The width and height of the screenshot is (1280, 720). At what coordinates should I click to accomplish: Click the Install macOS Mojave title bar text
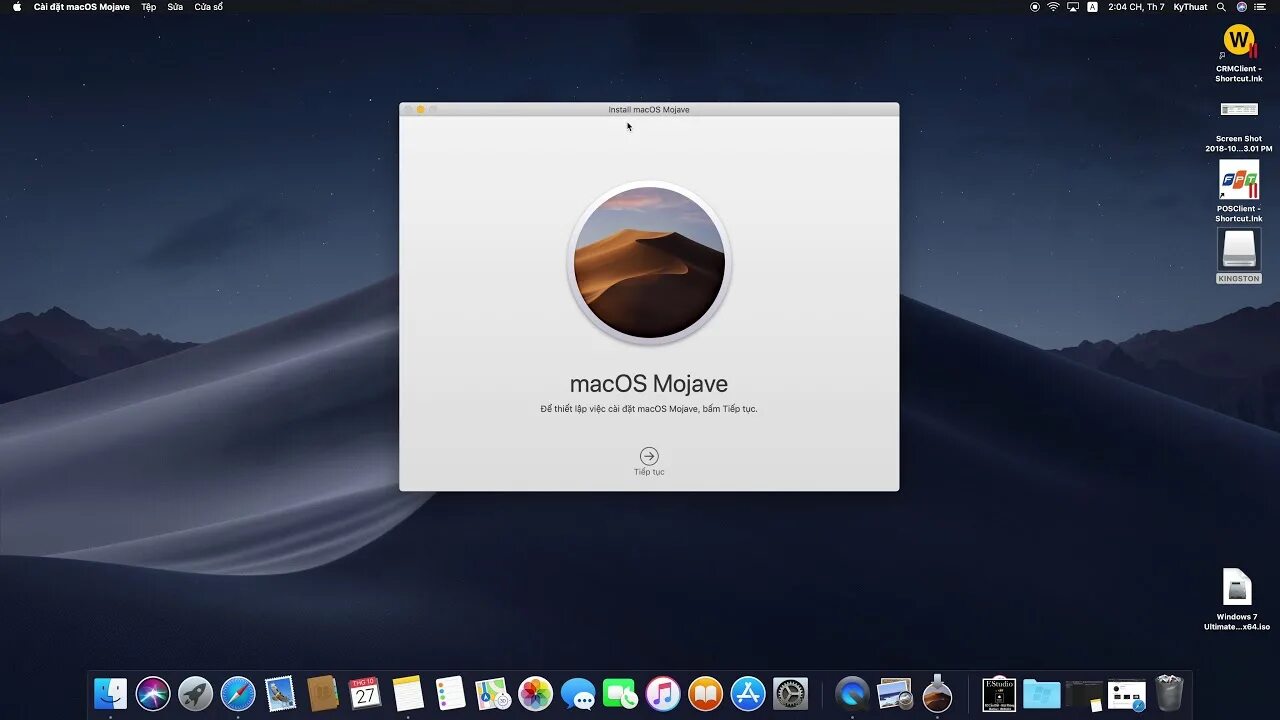pos(649,109)
